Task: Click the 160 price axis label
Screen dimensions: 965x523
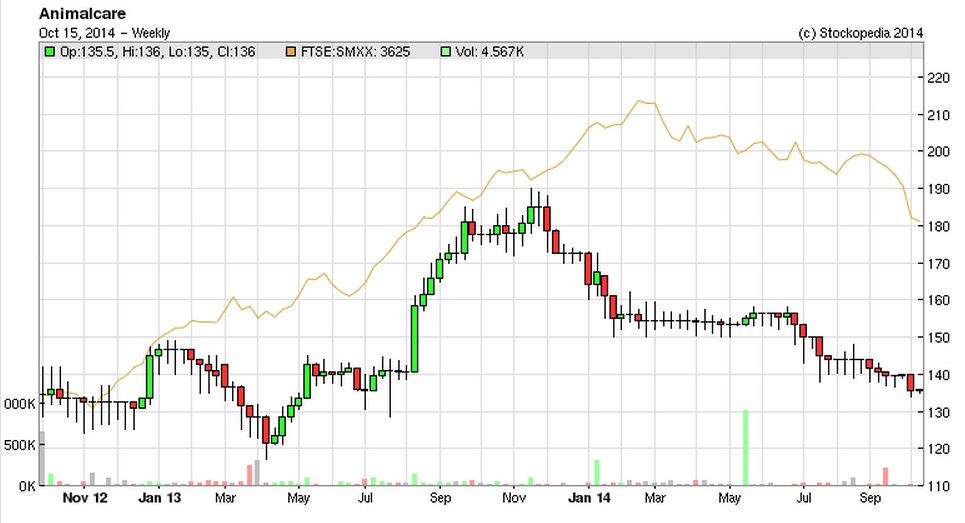Action: click(939, 300)
